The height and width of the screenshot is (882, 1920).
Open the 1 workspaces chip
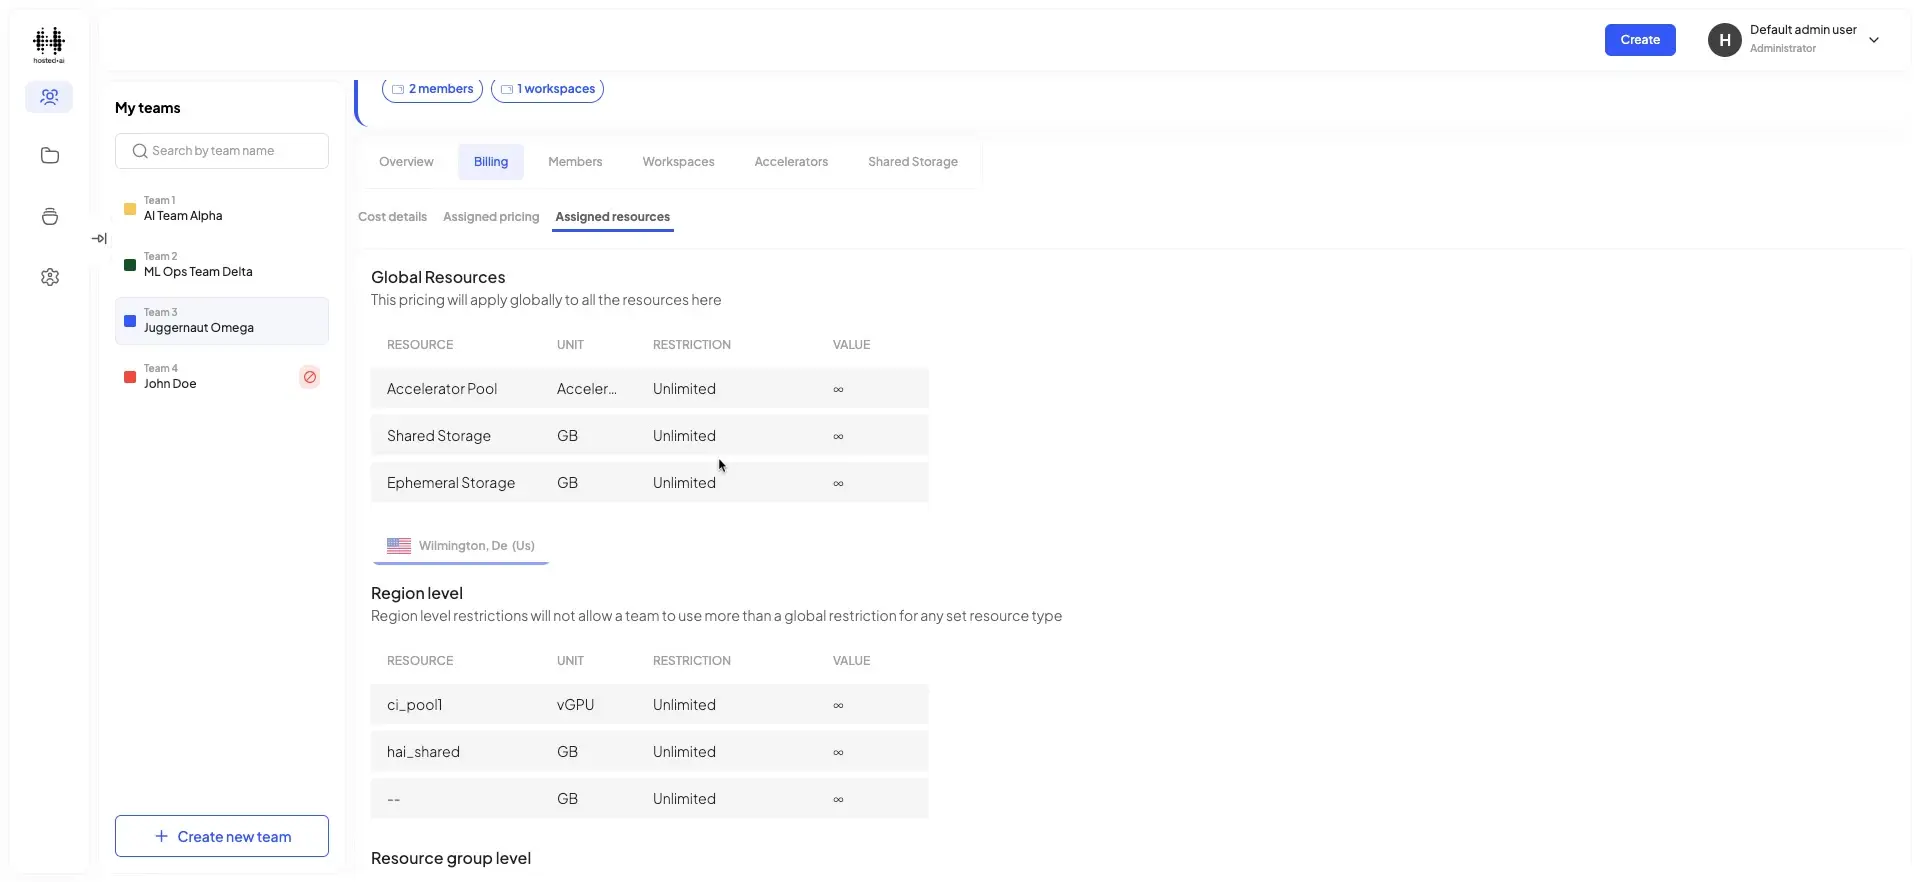tap(547, 89)
